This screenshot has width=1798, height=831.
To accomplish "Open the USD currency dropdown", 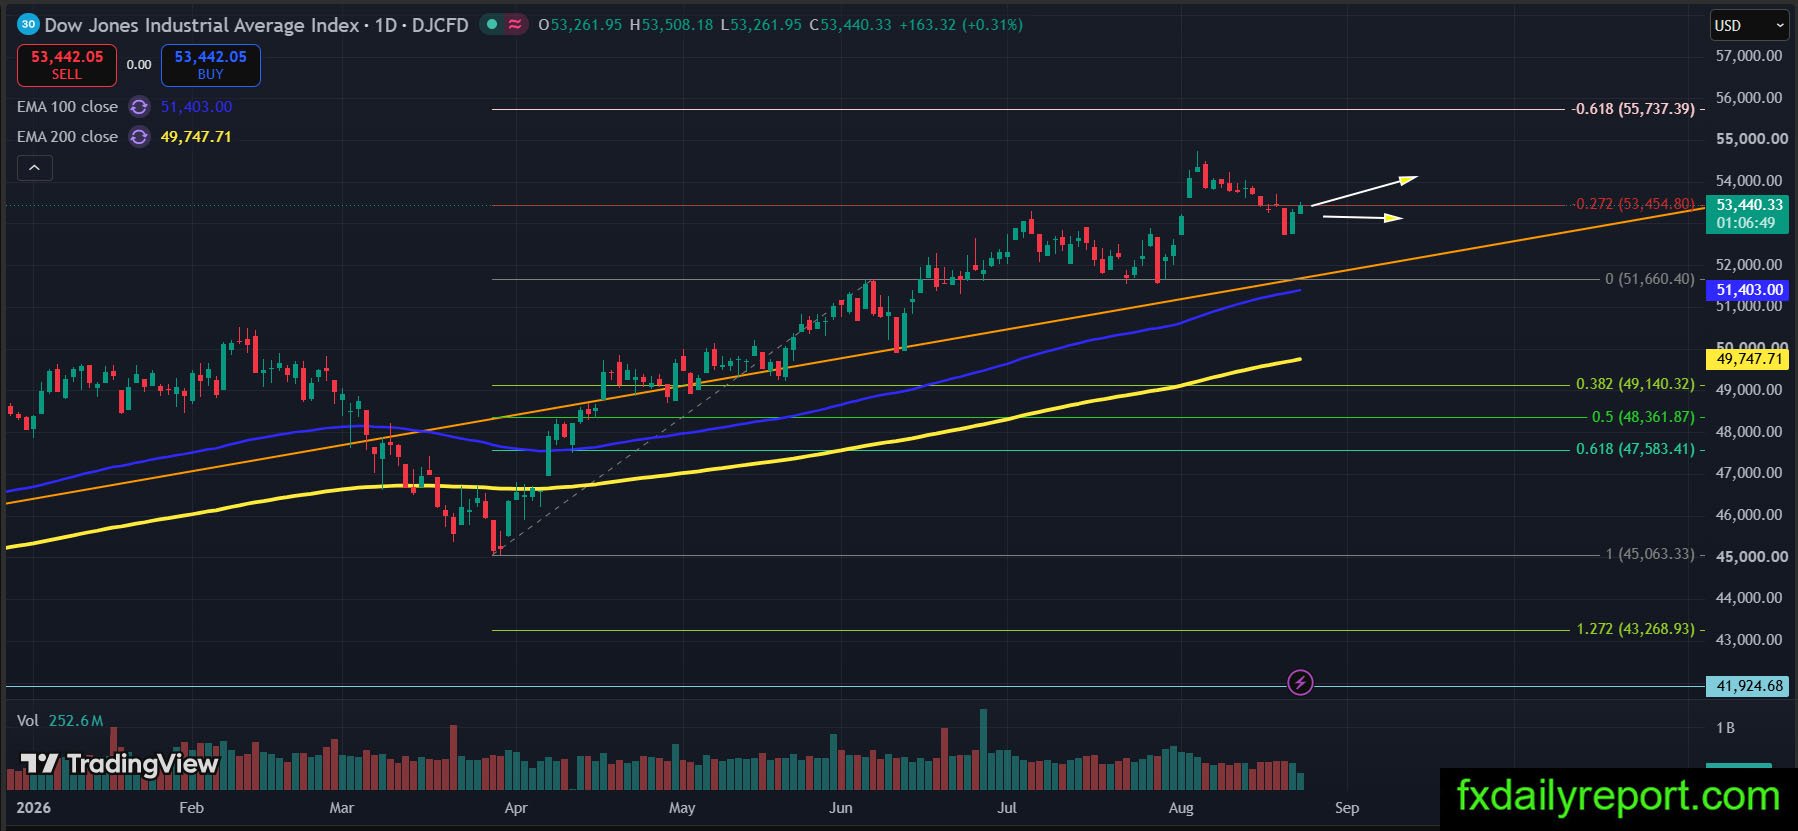I will 1749,26.
